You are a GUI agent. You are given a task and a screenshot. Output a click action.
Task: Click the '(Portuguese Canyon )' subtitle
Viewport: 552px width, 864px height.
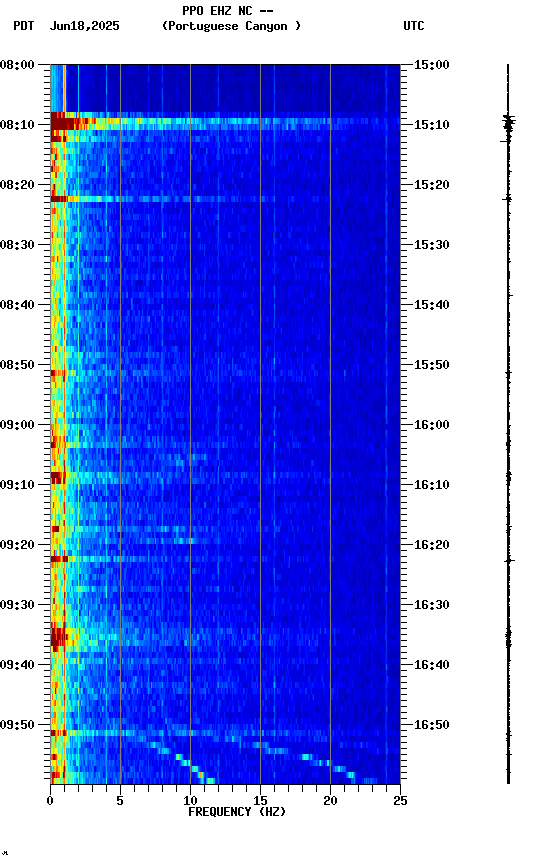click(x=231, y=26)
